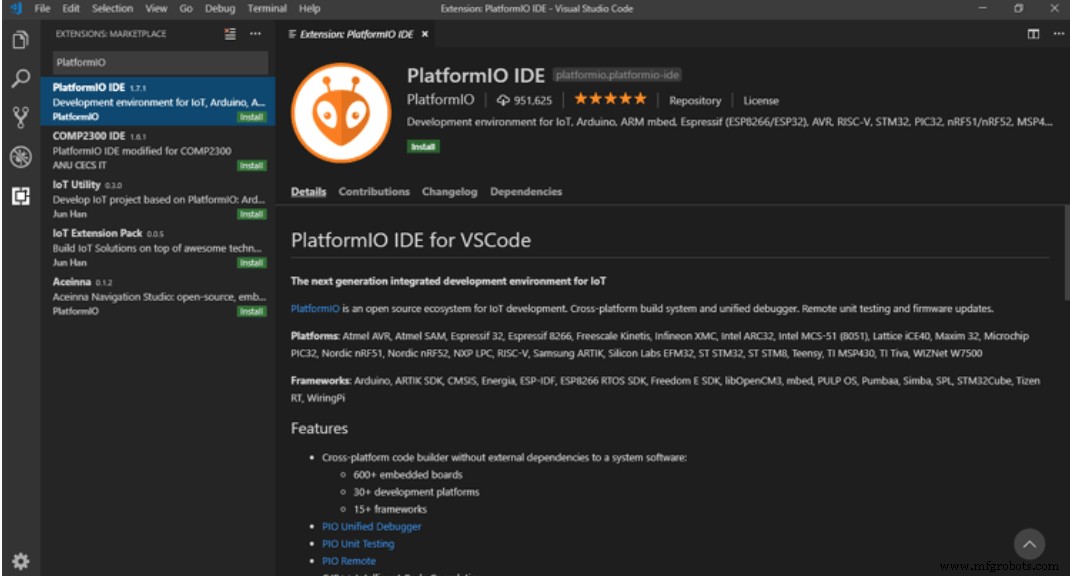Screen dimensions: 1070x576
Task: Install the COMP2300 IDE extension
Action: tap(250, 165)
